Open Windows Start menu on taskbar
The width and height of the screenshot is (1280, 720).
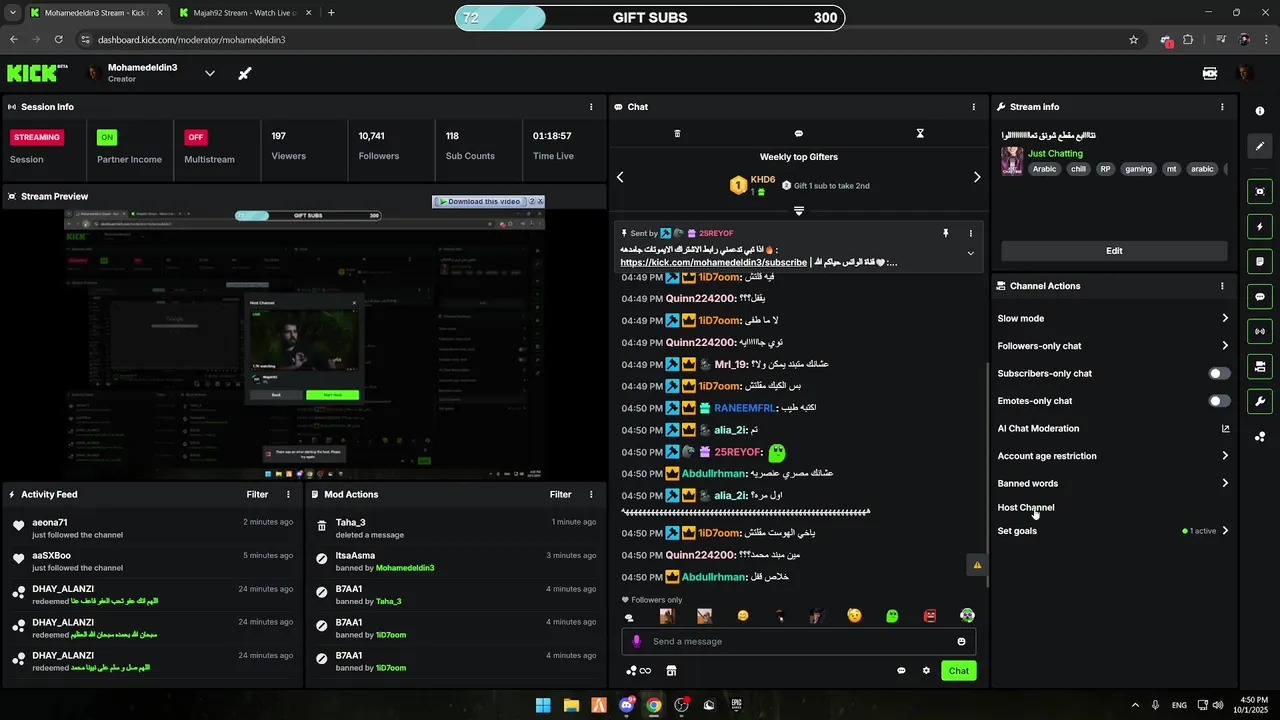[x=543, y=705]
